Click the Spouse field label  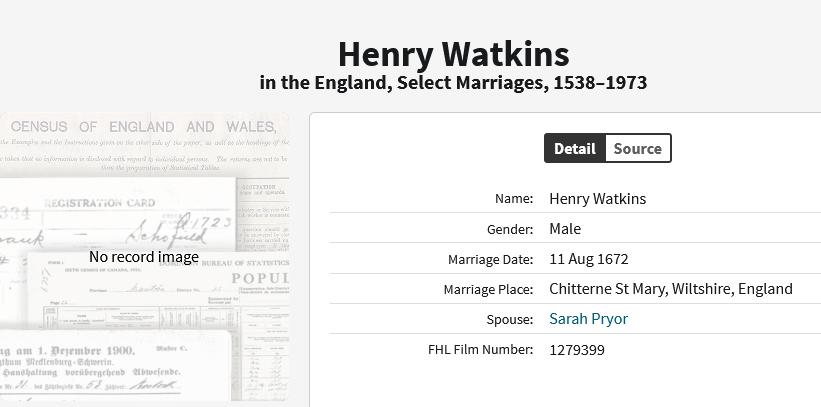(510, 320)
